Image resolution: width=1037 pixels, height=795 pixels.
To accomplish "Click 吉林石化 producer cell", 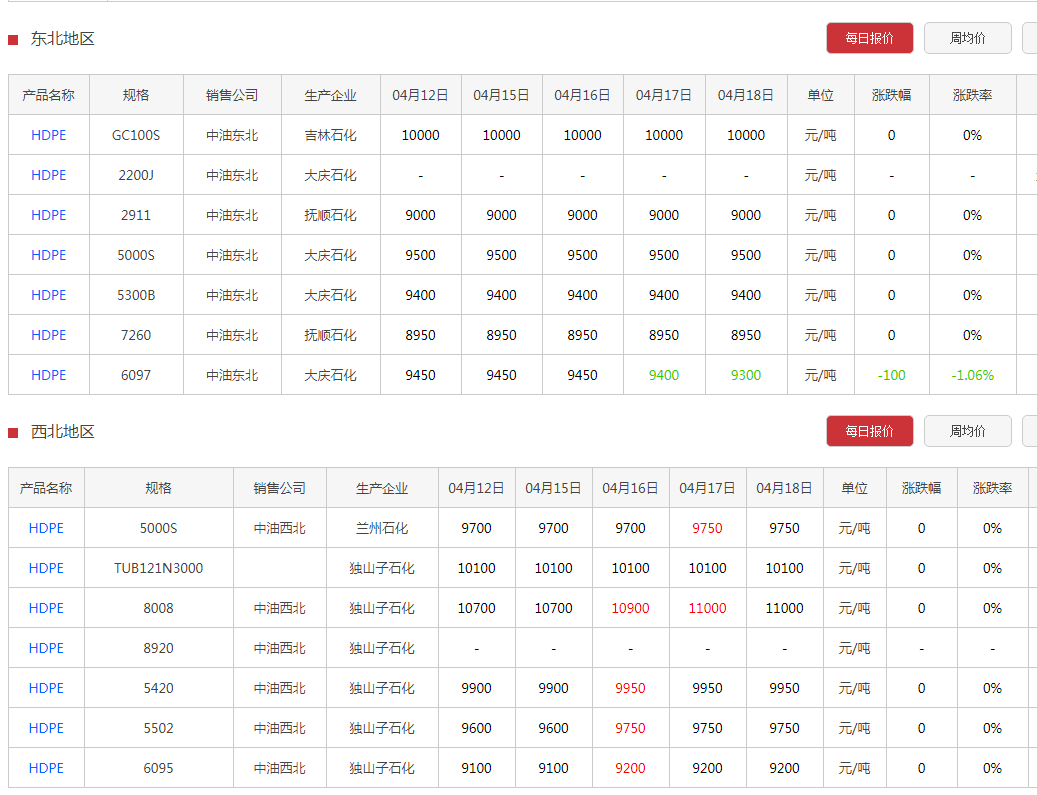I will [331, 136].
